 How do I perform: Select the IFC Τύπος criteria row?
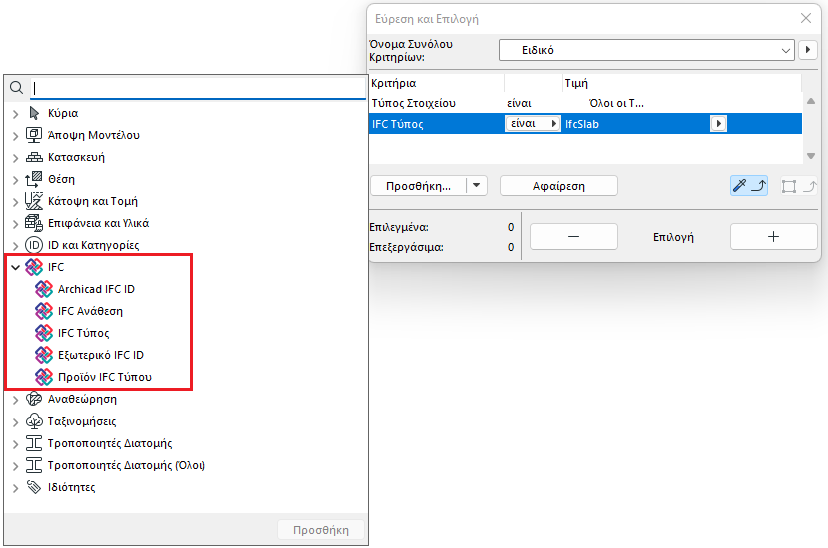point(585,124)
